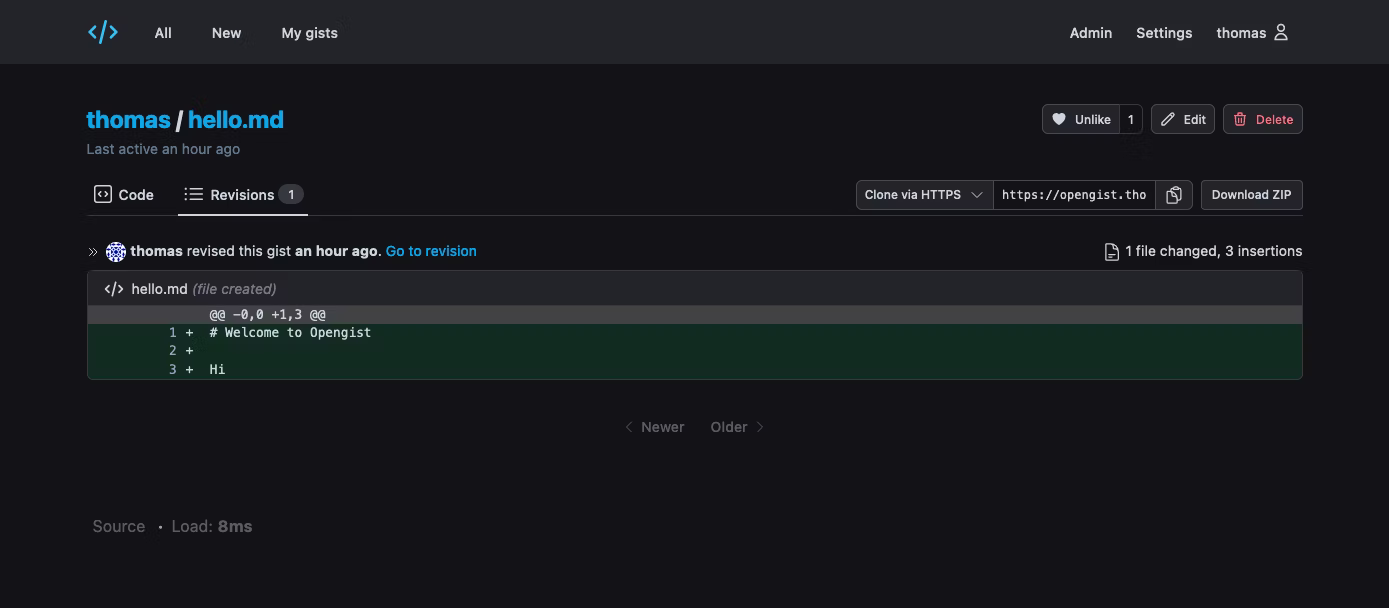The width and height of the screenshot is (1389, 608).
Task: Click the left chevron beside Newer
Action: [x=629, y=427]
